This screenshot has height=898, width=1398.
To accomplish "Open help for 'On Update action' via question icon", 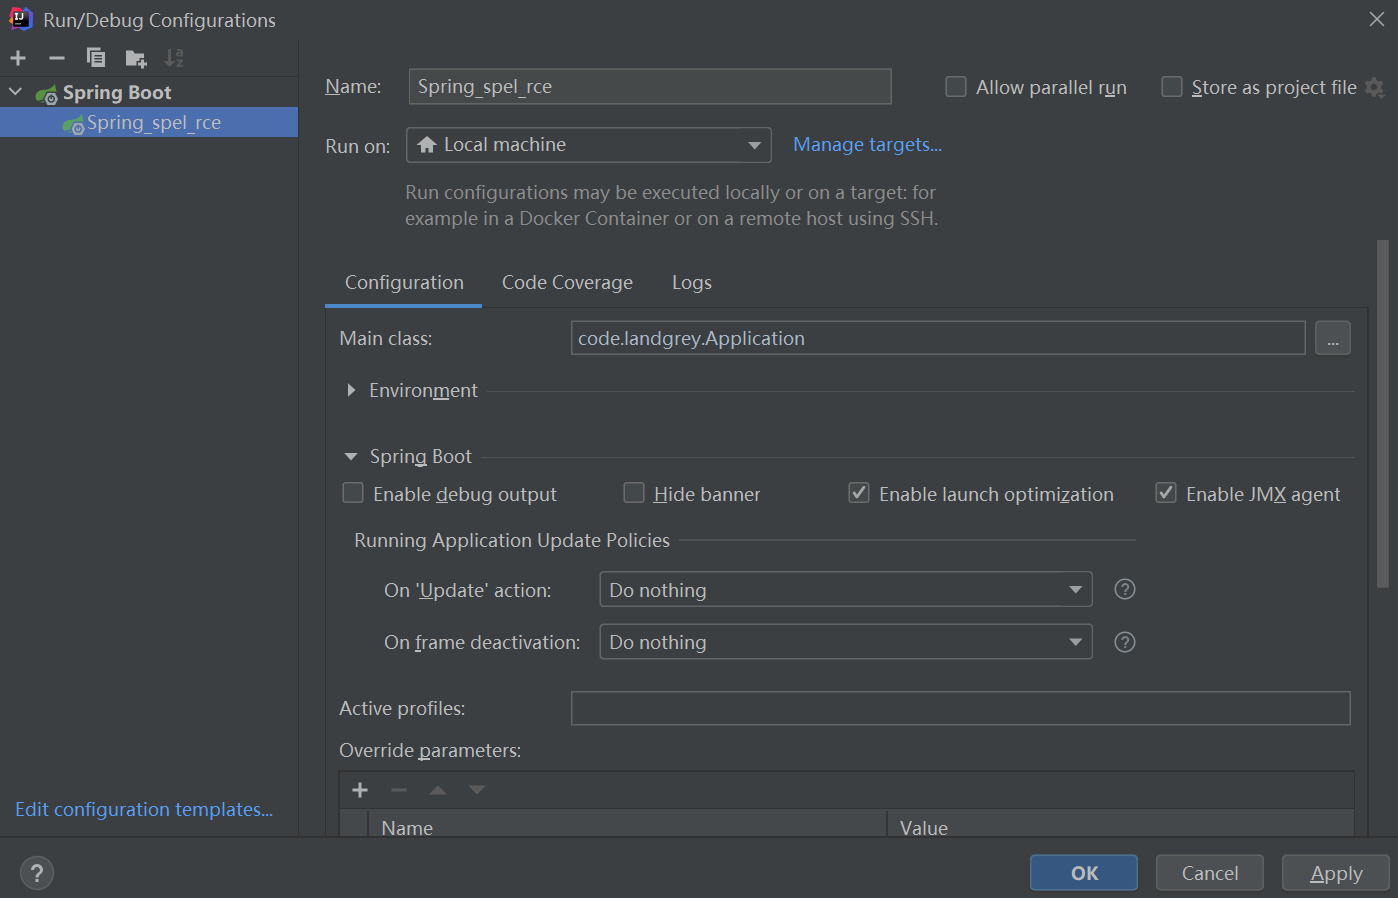I will 1124,589.
